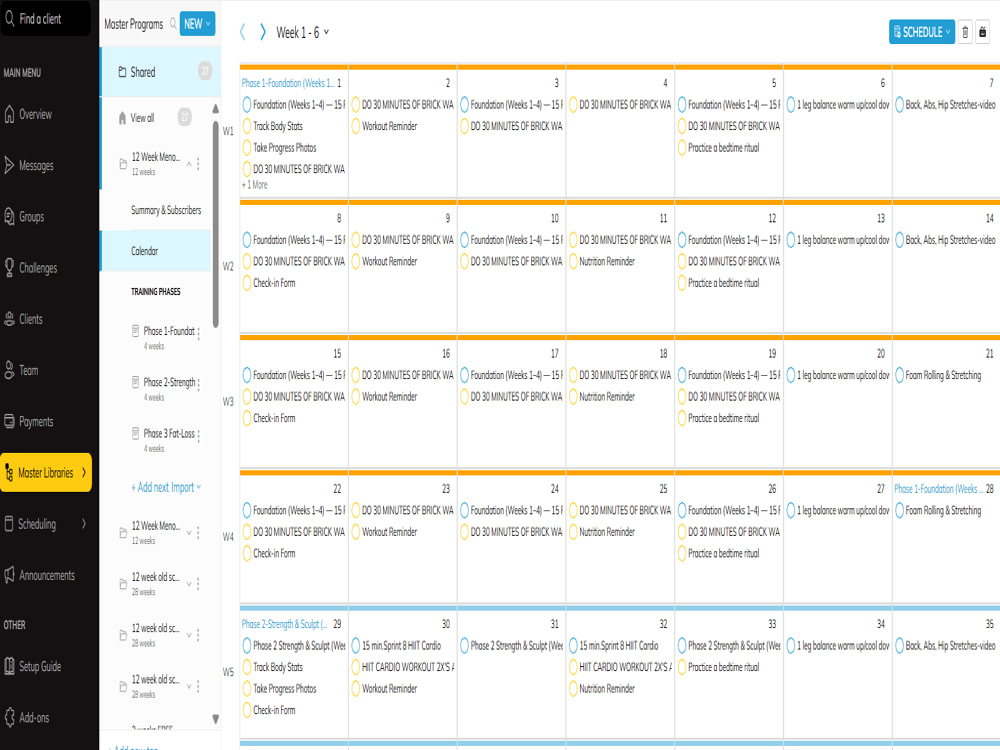Open options menu for Phase 2-Strength
The width and height of the screenshot is (1000, 750).
click(x=199, y=384)
